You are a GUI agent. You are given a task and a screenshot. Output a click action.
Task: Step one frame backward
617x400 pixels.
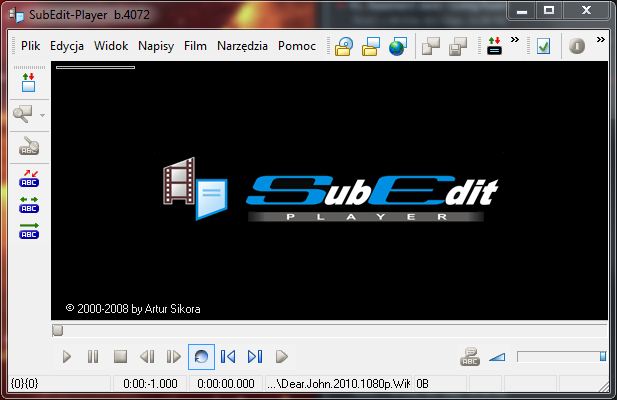point(147,357)
